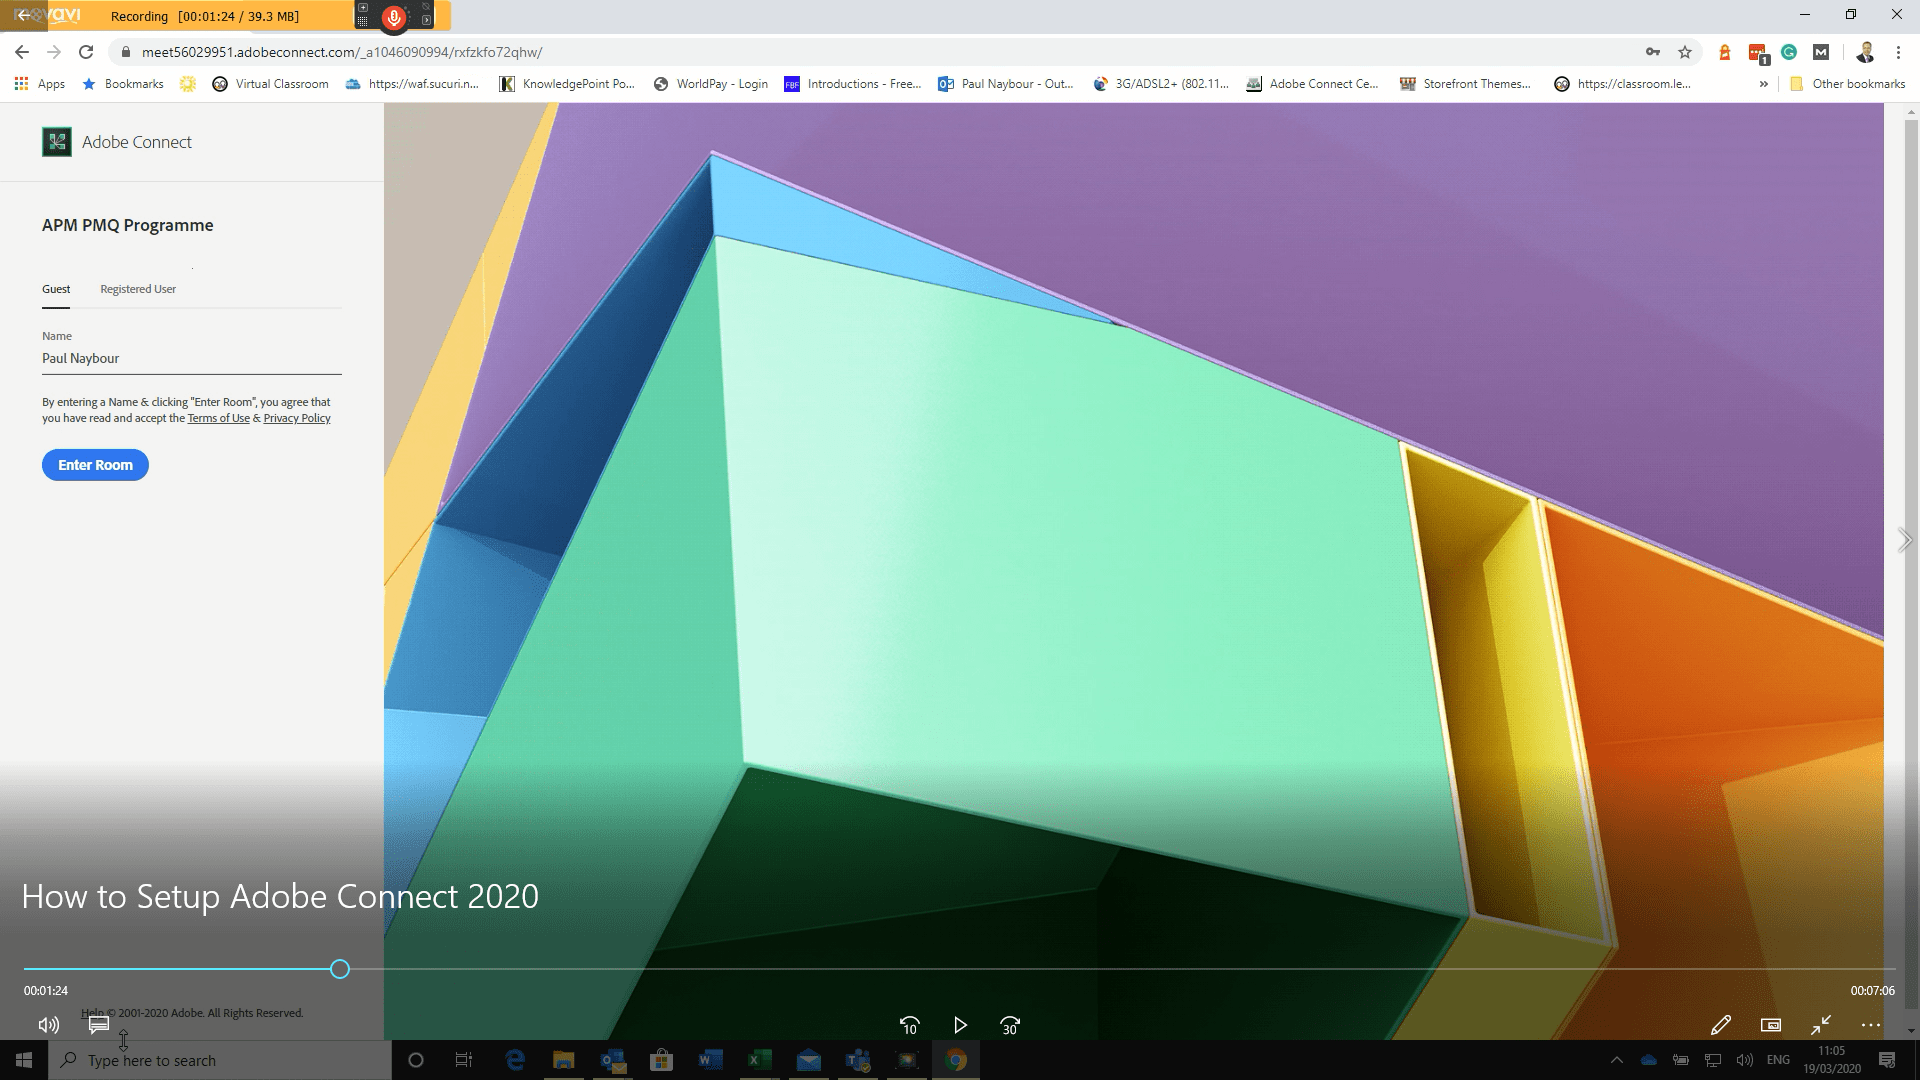
Task: Stop recording with the red microphone button
Action: [394, 16]
